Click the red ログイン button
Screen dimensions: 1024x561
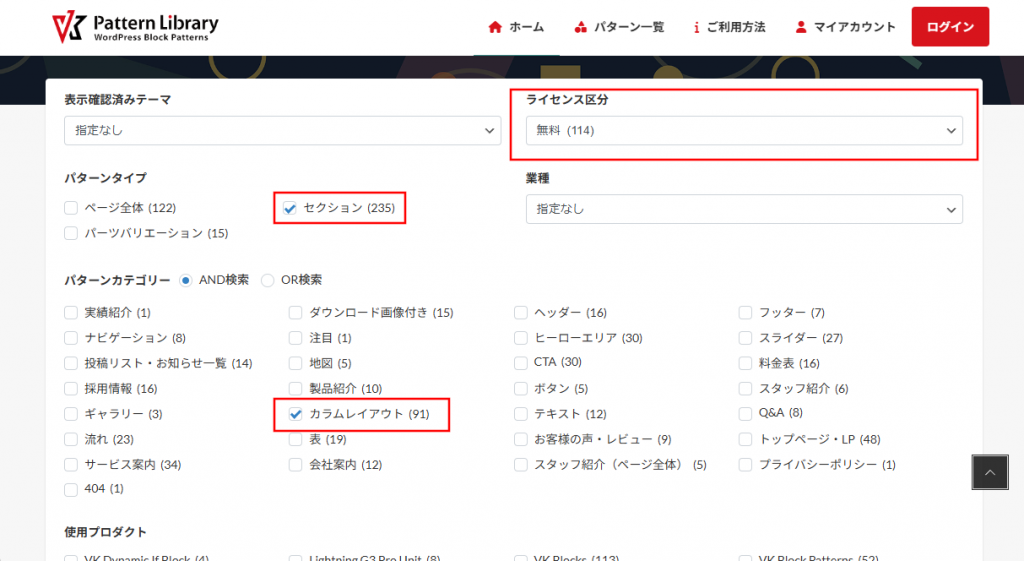pyautogui.click(x=950, y=27)
